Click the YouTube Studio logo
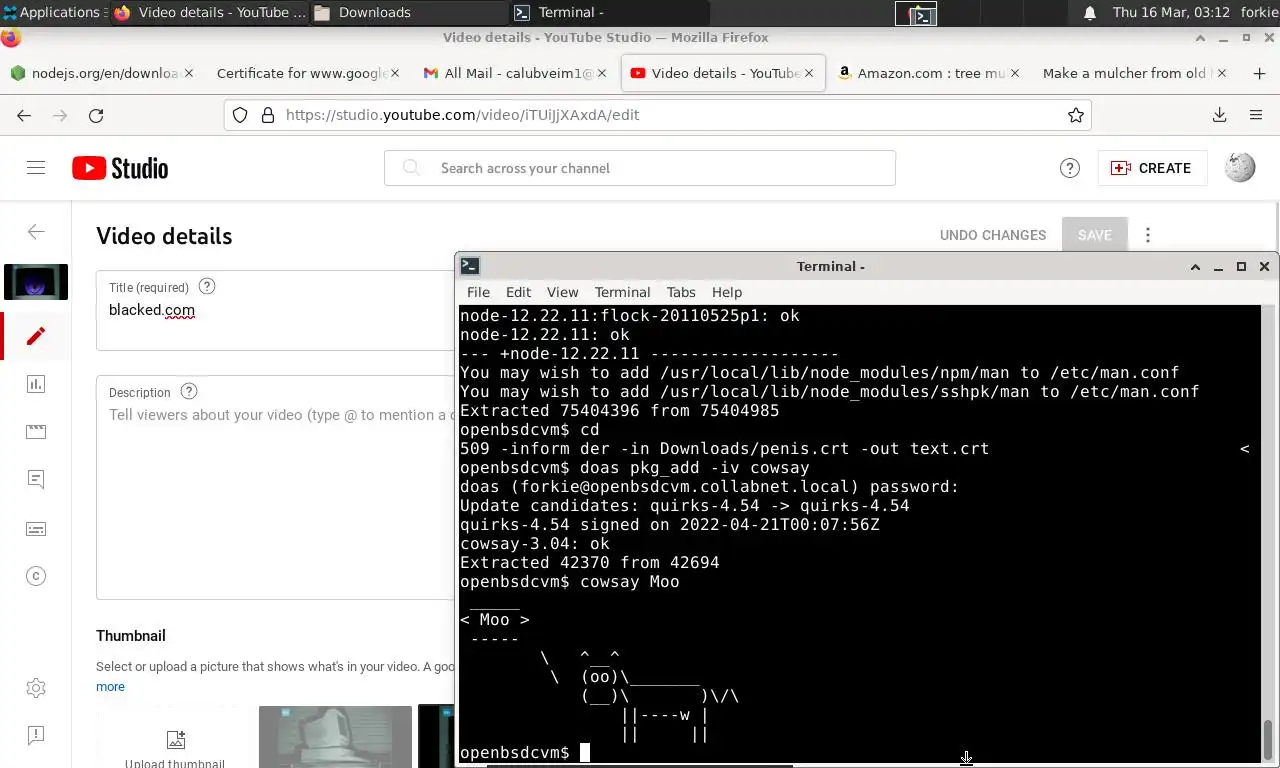 click(120, 168)
